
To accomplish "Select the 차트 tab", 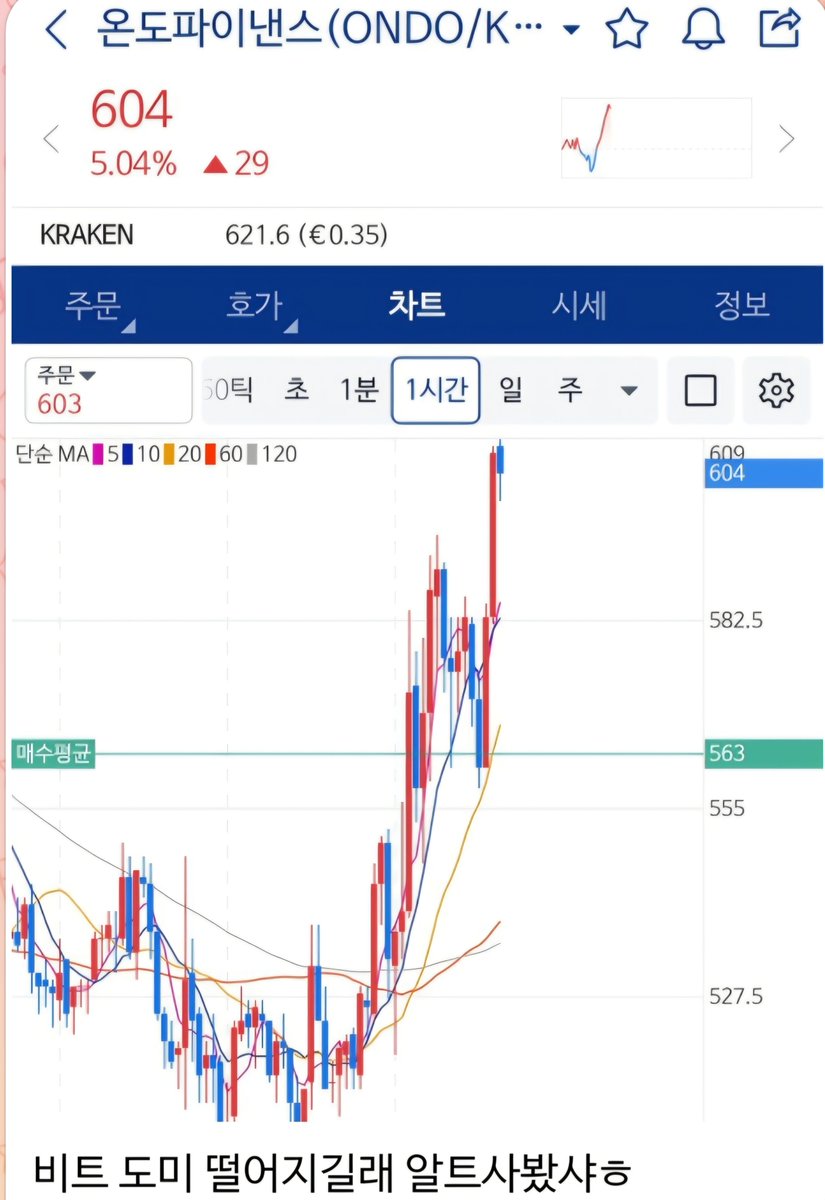I will (416, 305).
